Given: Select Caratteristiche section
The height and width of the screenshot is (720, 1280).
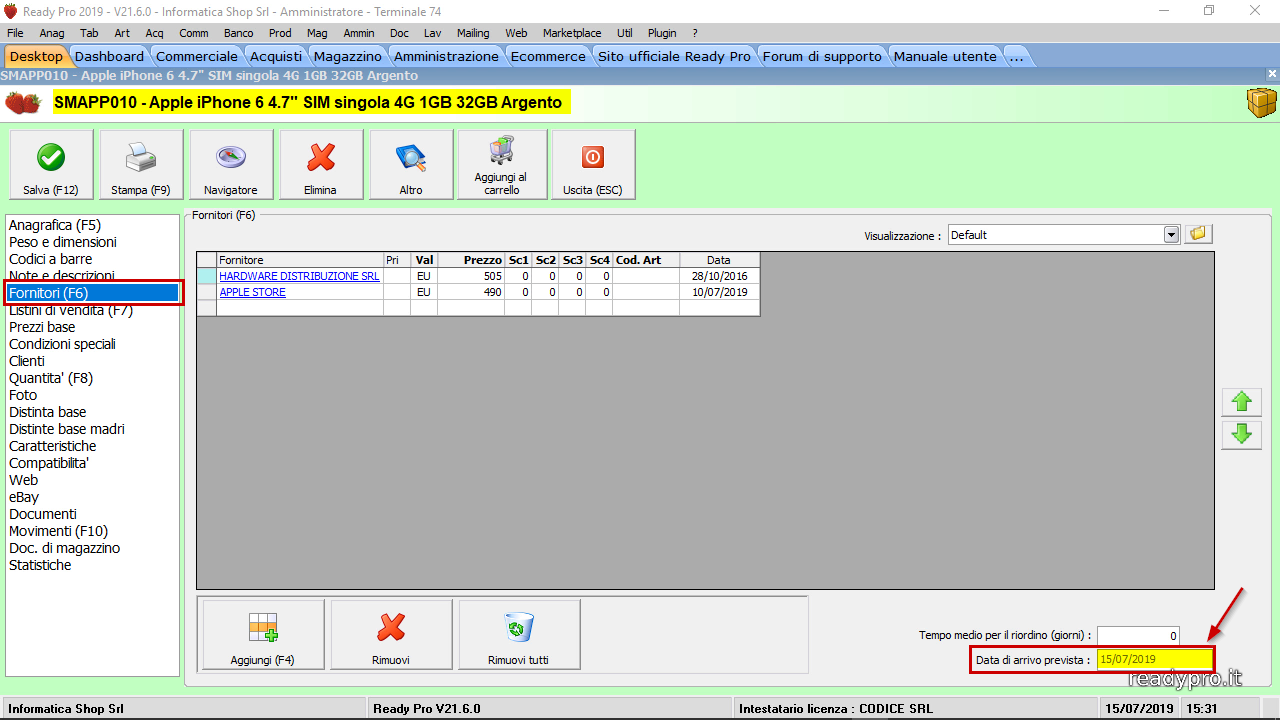Looking at the screenshot, I should tap(53, 446).
